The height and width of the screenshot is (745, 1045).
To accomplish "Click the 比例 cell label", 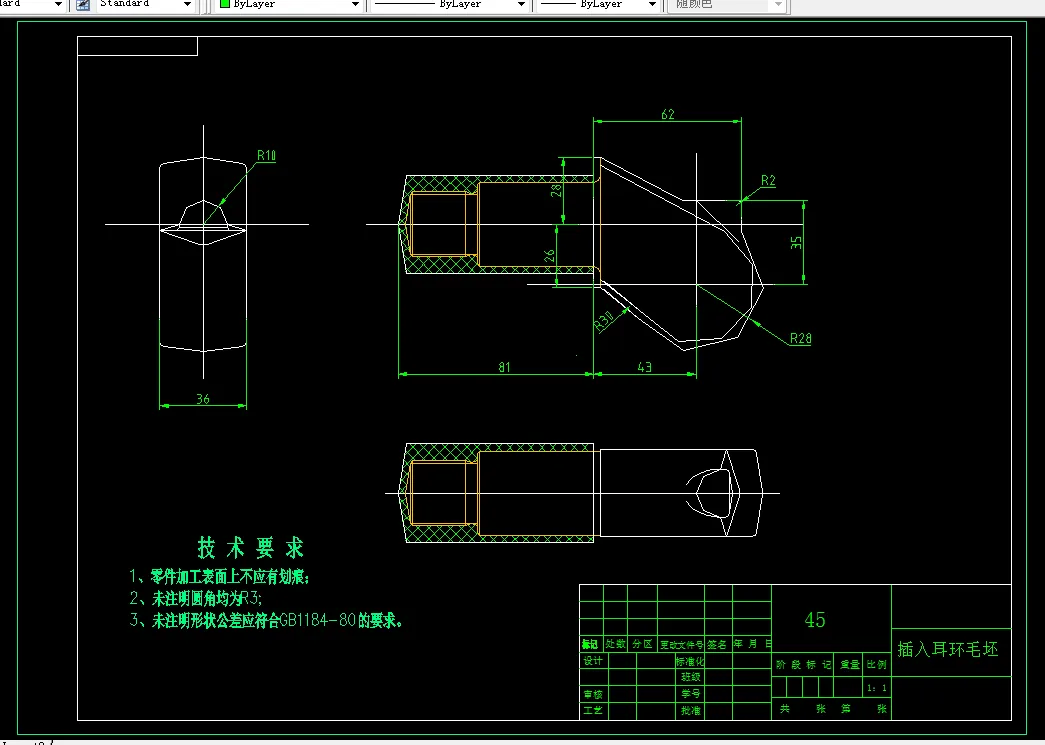I will [877, 664].
